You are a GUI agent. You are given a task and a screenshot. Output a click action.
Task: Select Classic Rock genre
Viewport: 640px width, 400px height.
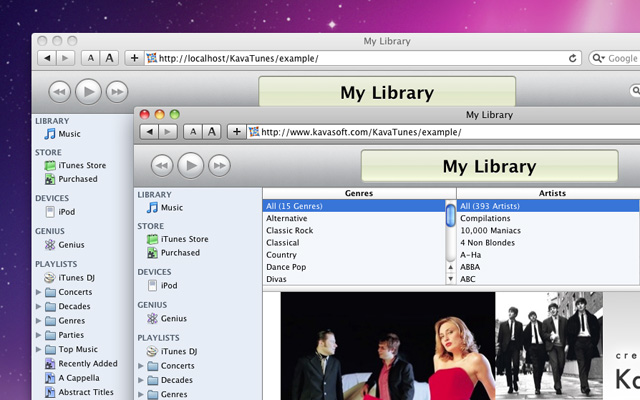point(354,230)
